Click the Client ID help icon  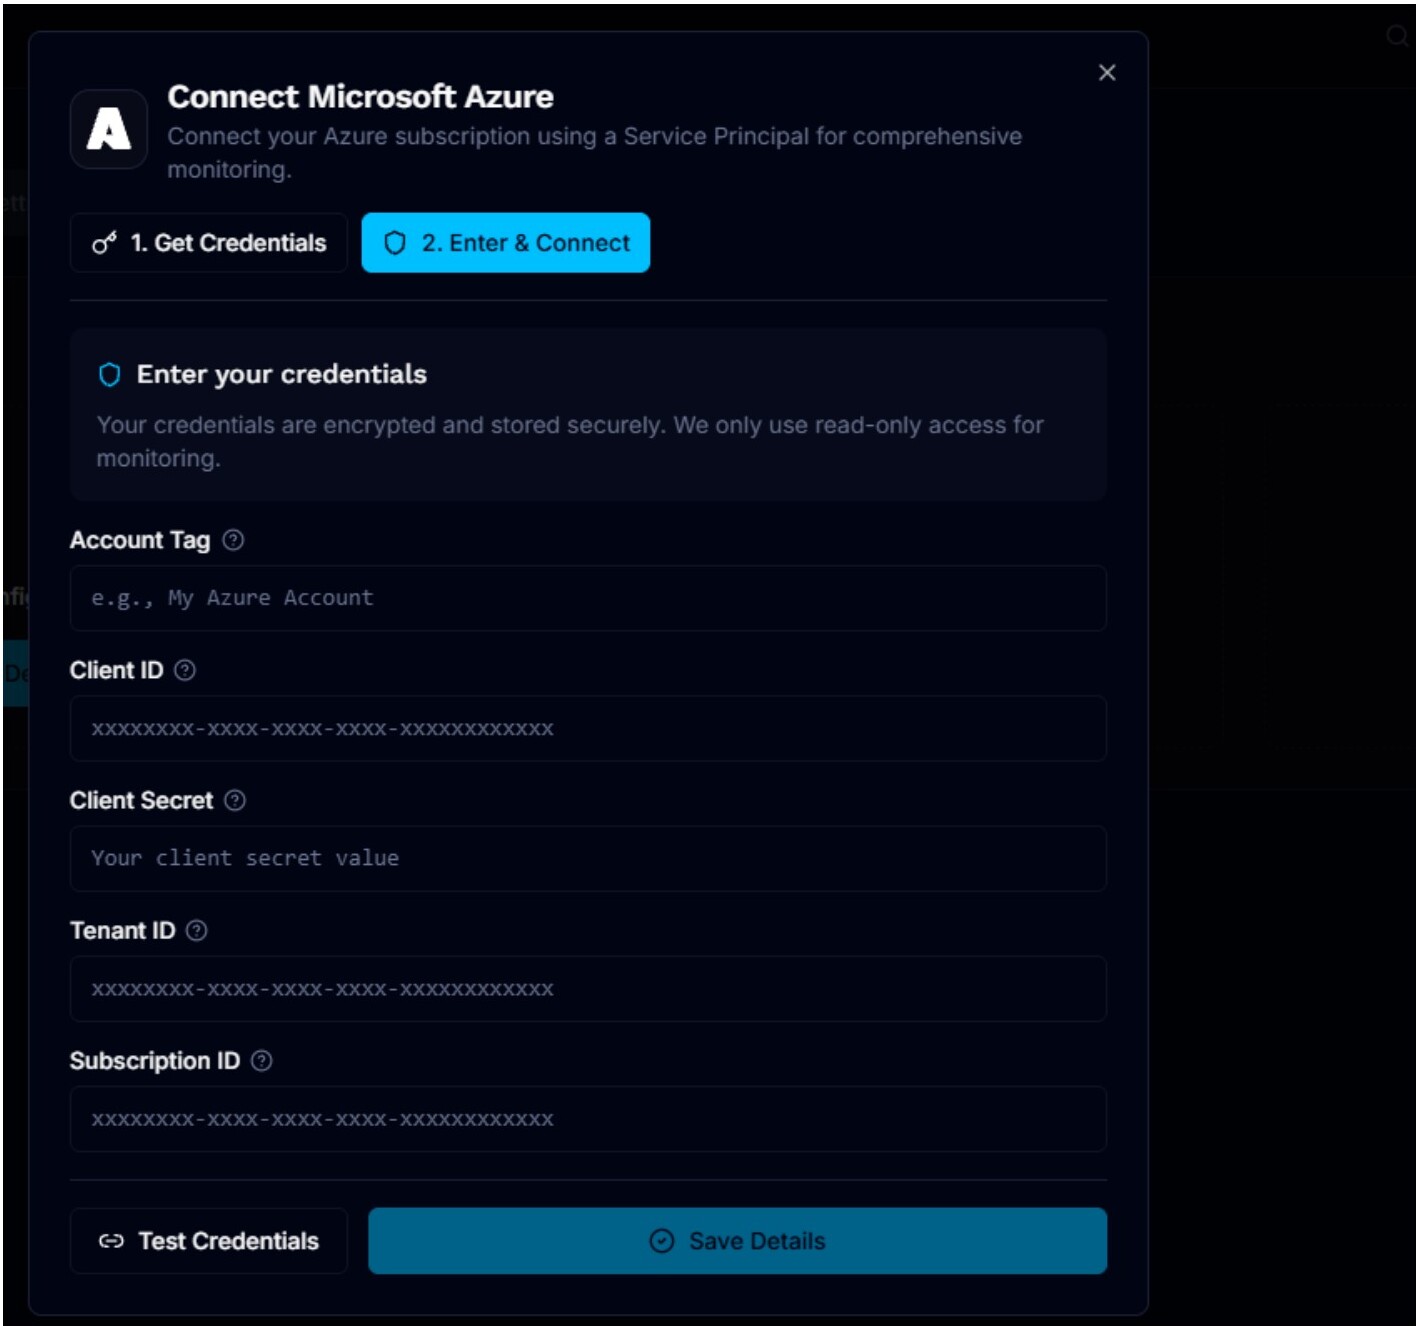(x=185, y=670)
